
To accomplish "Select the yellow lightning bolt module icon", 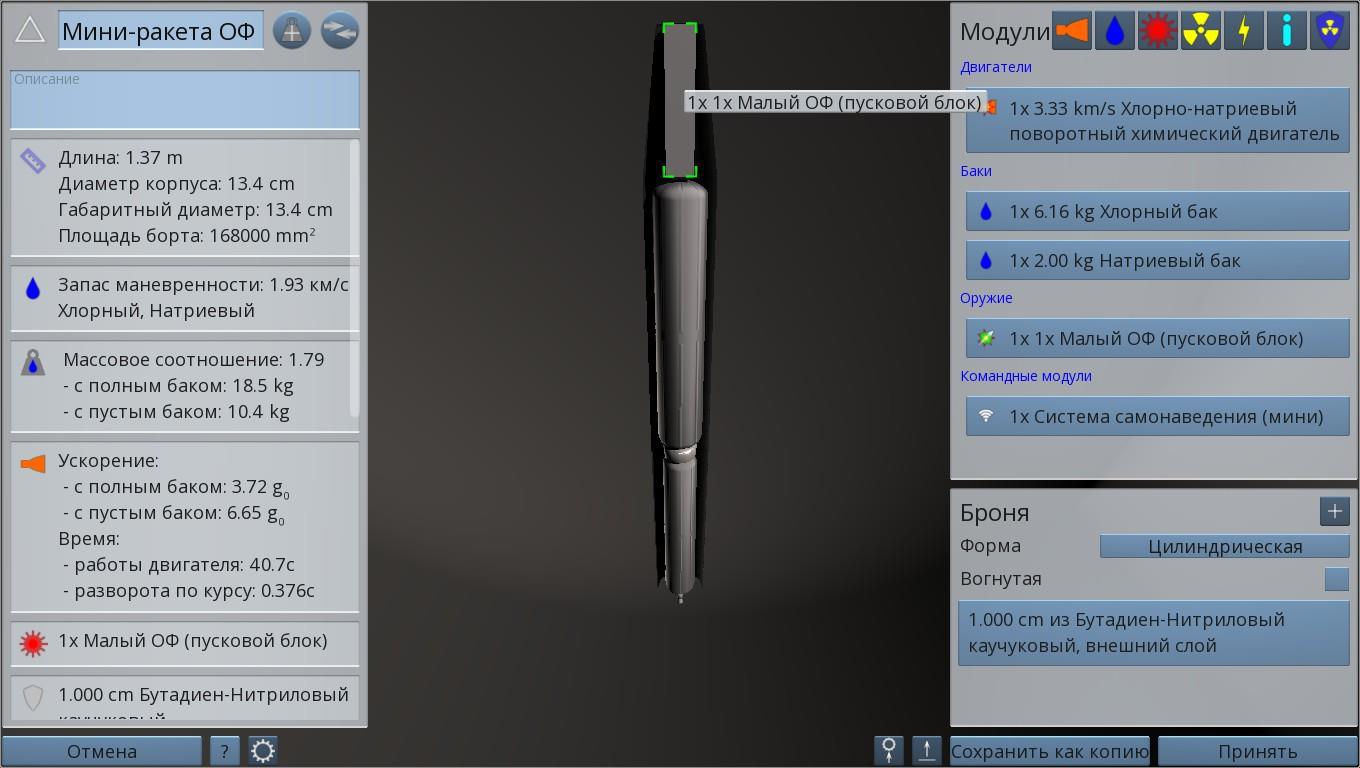I will pyautogui.click(x=1243, y=30).
